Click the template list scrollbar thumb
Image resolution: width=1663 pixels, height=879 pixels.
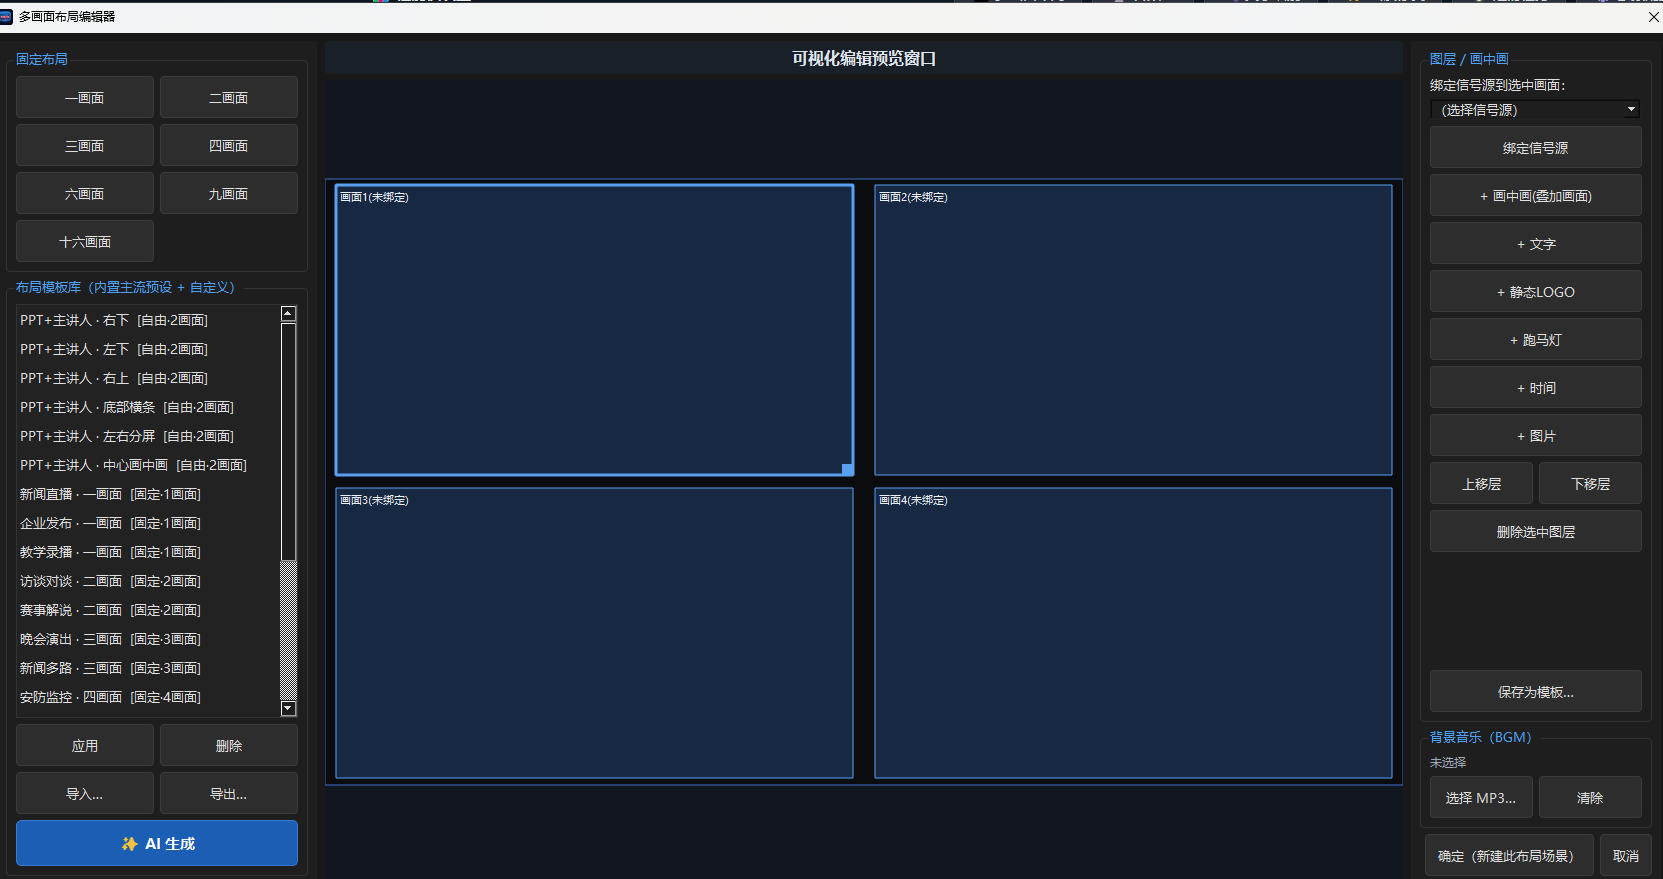[288, 441]
